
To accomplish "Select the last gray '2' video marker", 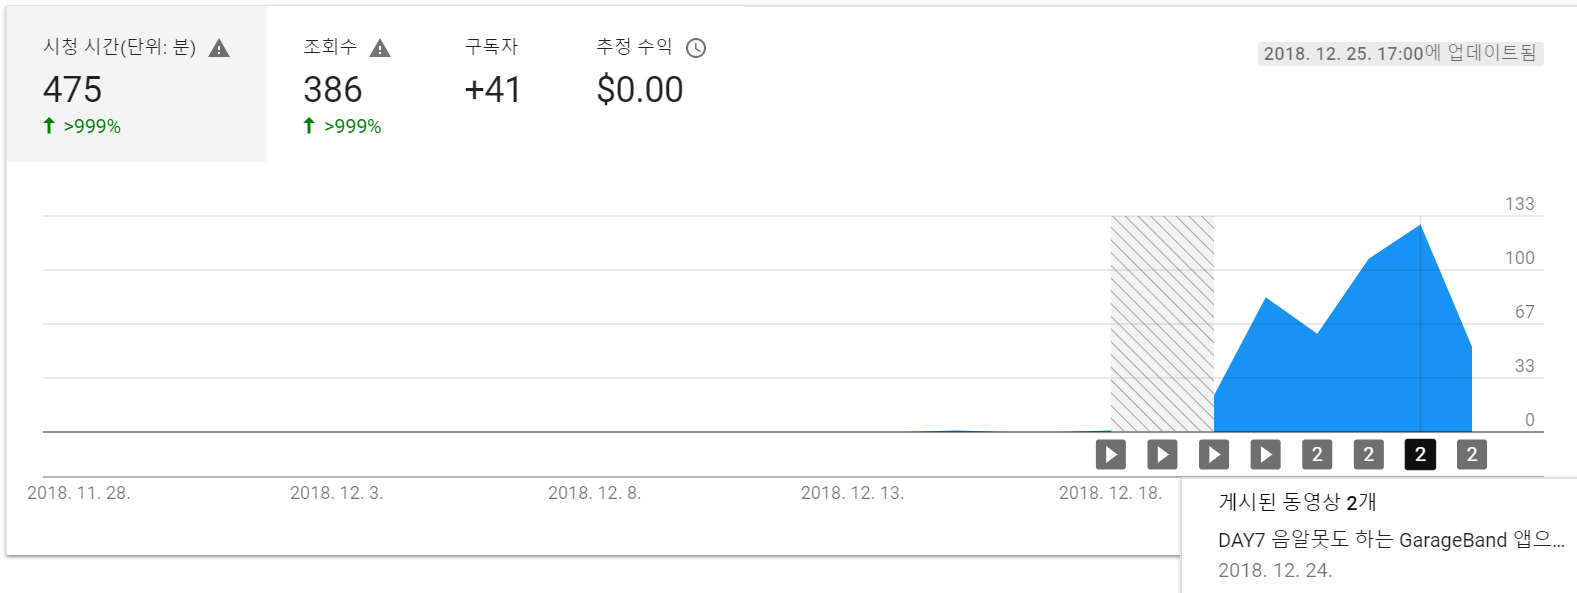I will (1472, 455).
